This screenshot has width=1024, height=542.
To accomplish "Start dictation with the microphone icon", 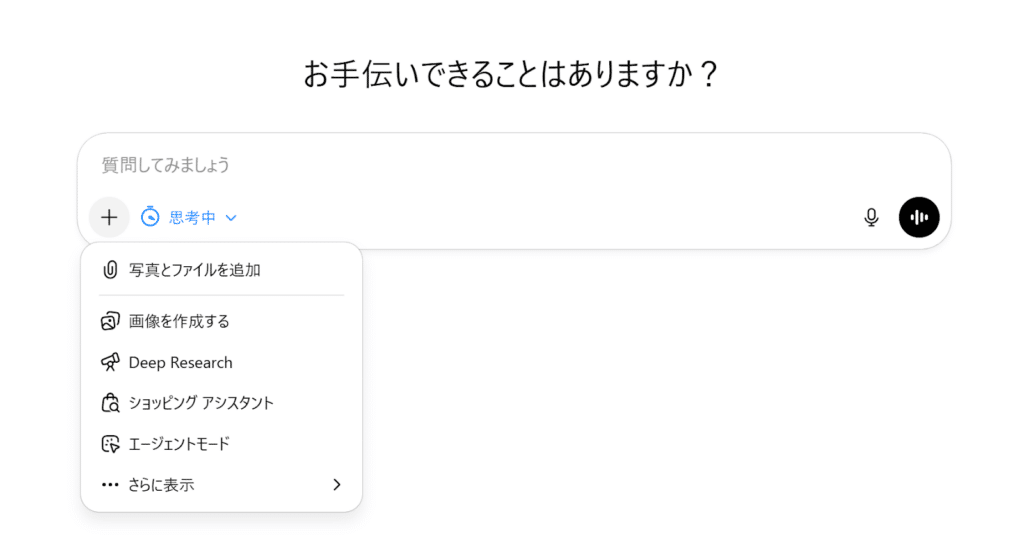I will coord(871,217).
